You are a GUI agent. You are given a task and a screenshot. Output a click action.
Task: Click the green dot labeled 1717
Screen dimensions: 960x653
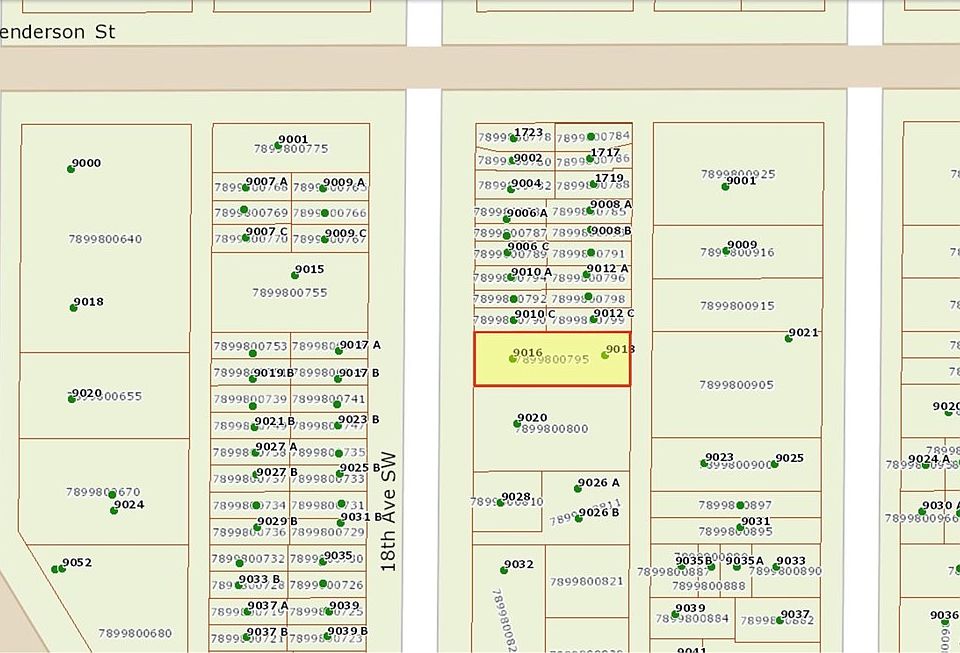(x=591, y=158)
